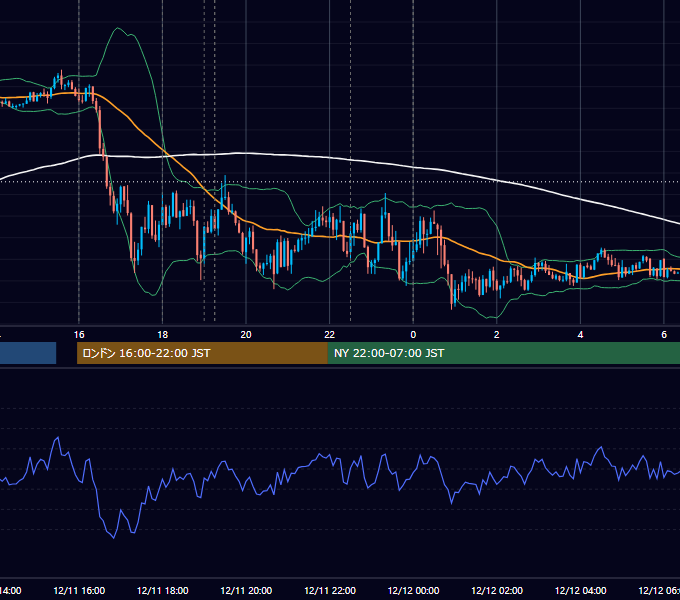Click the "12/12 04:00" date label

click(581, 590)
